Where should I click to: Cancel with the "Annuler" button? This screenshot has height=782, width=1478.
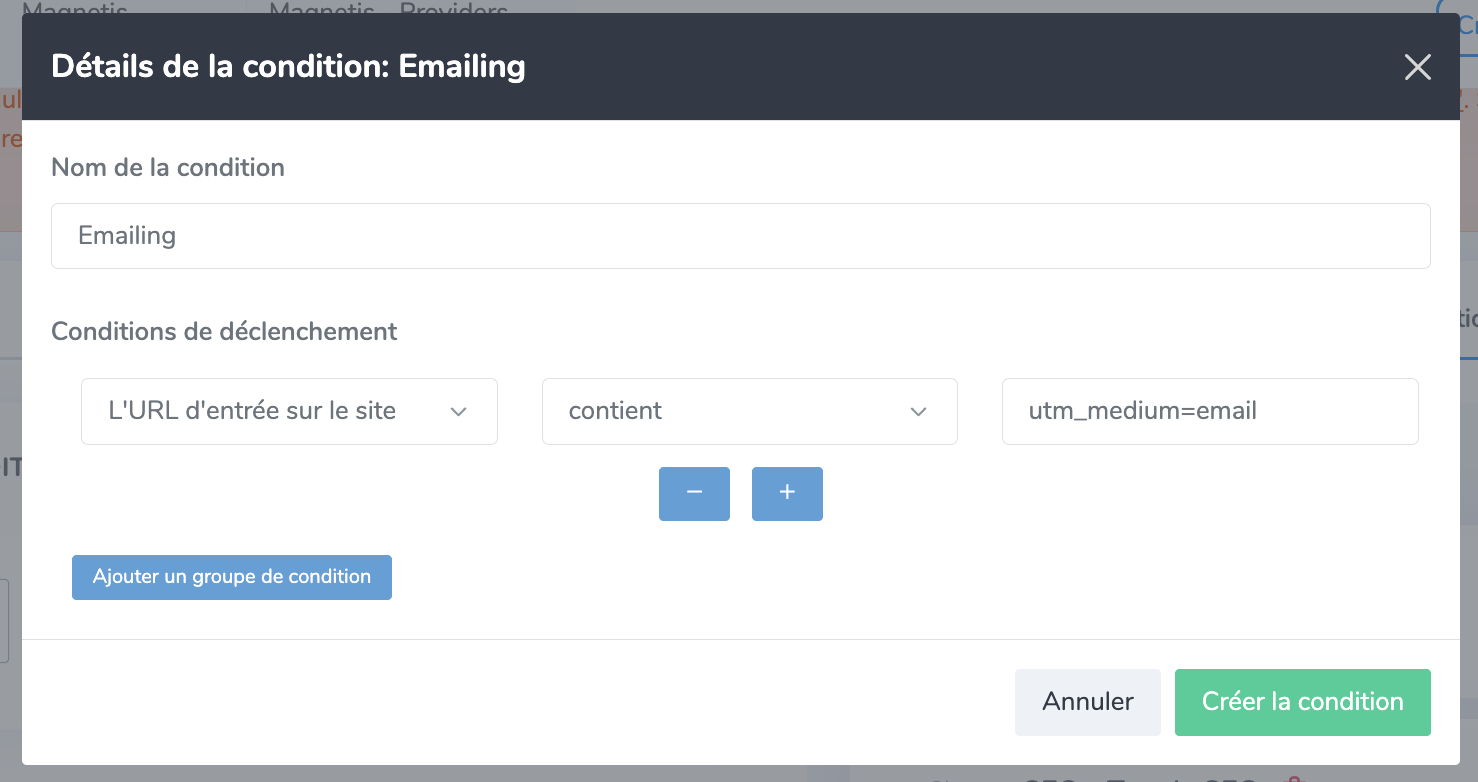pyautogui.click(x=1087, y=702)
